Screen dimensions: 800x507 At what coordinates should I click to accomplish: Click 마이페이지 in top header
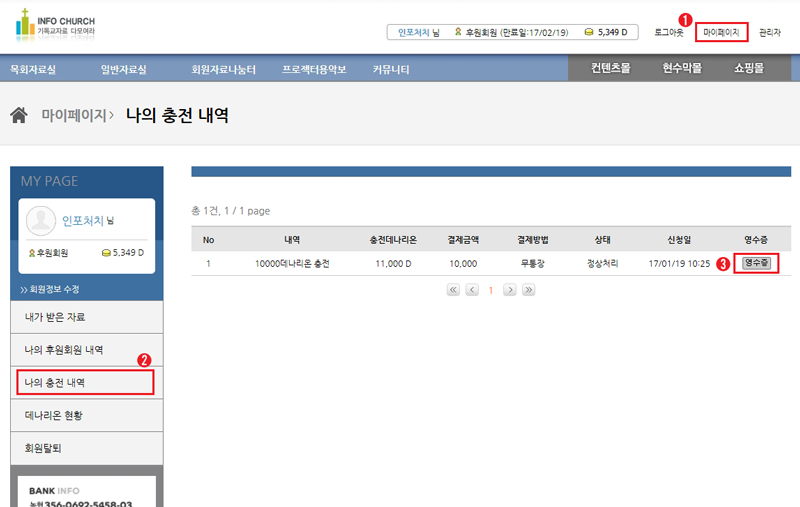click(721, 32)
